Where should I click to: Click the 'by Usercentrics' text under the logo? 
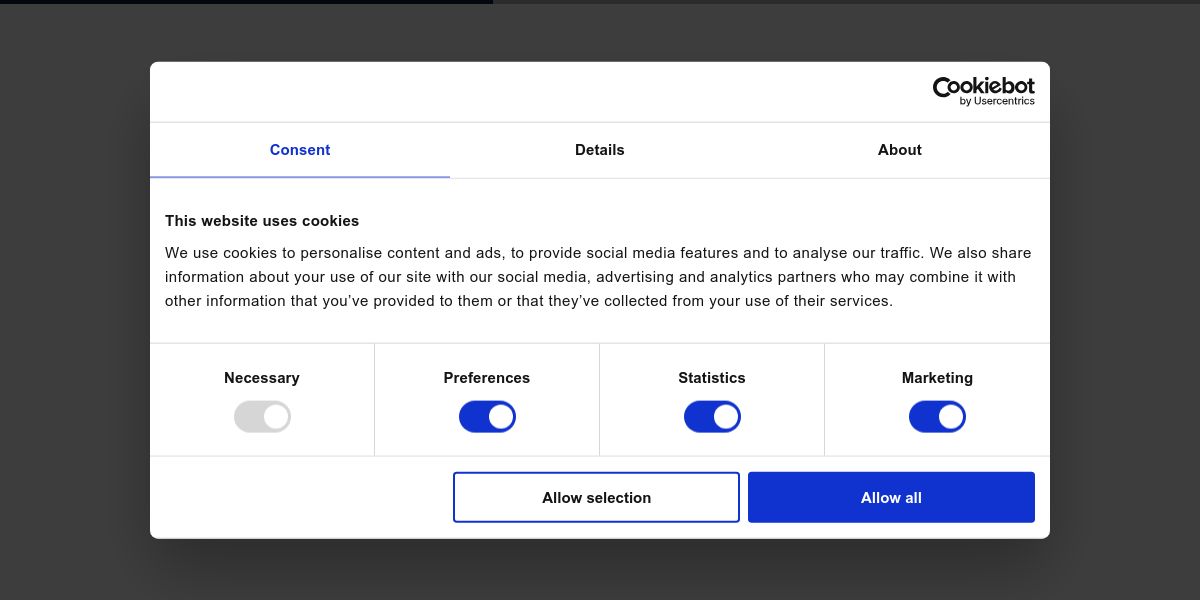coord(997,101)
